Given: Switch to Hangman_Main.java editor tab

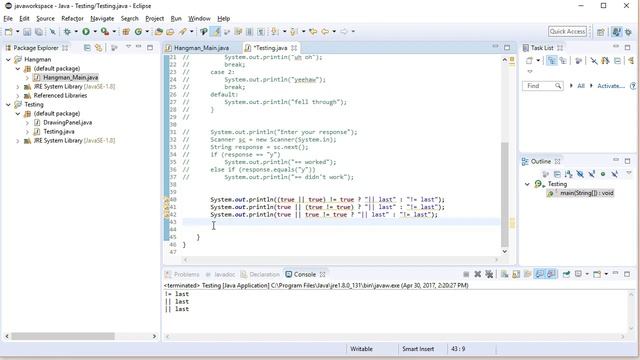Looking at the screenshot, I should [x=201, y=48].
